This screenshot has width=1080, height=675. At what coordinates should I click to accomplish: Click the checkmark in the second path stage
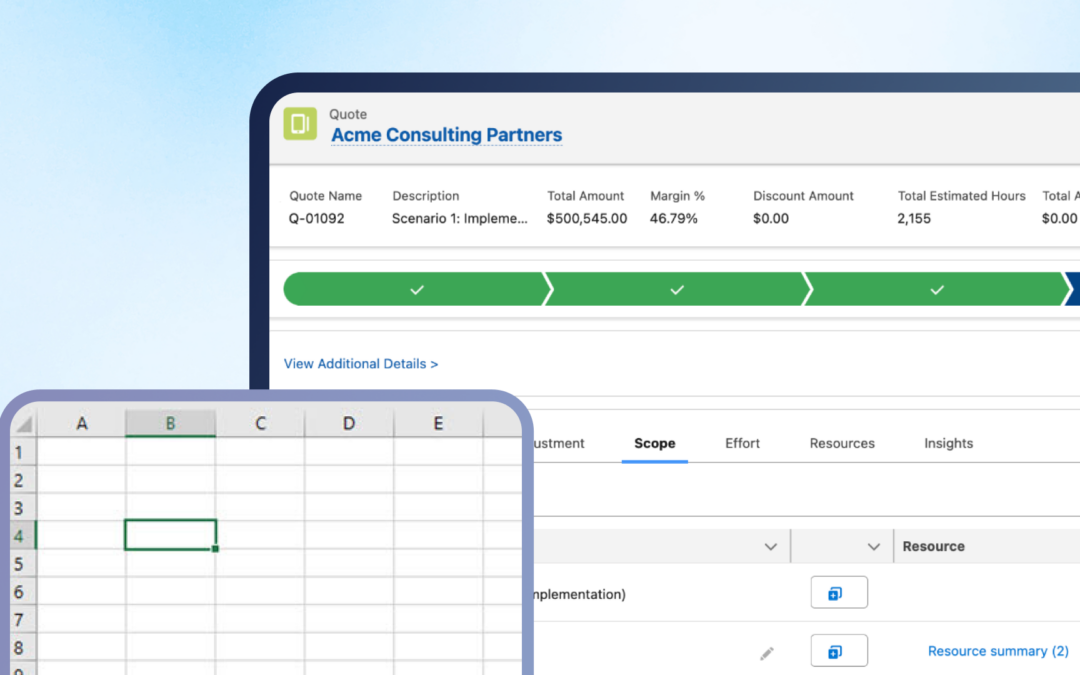[x=677, y=289]
